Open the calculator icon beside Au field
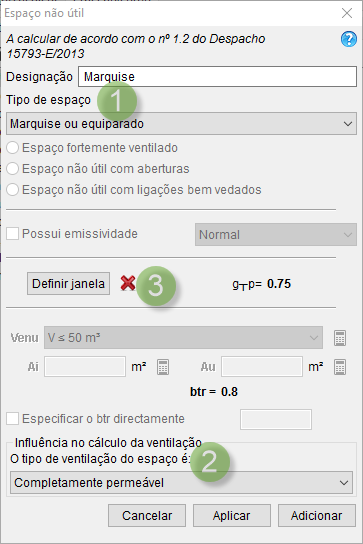Screen dimensions: 363x544 340,367
